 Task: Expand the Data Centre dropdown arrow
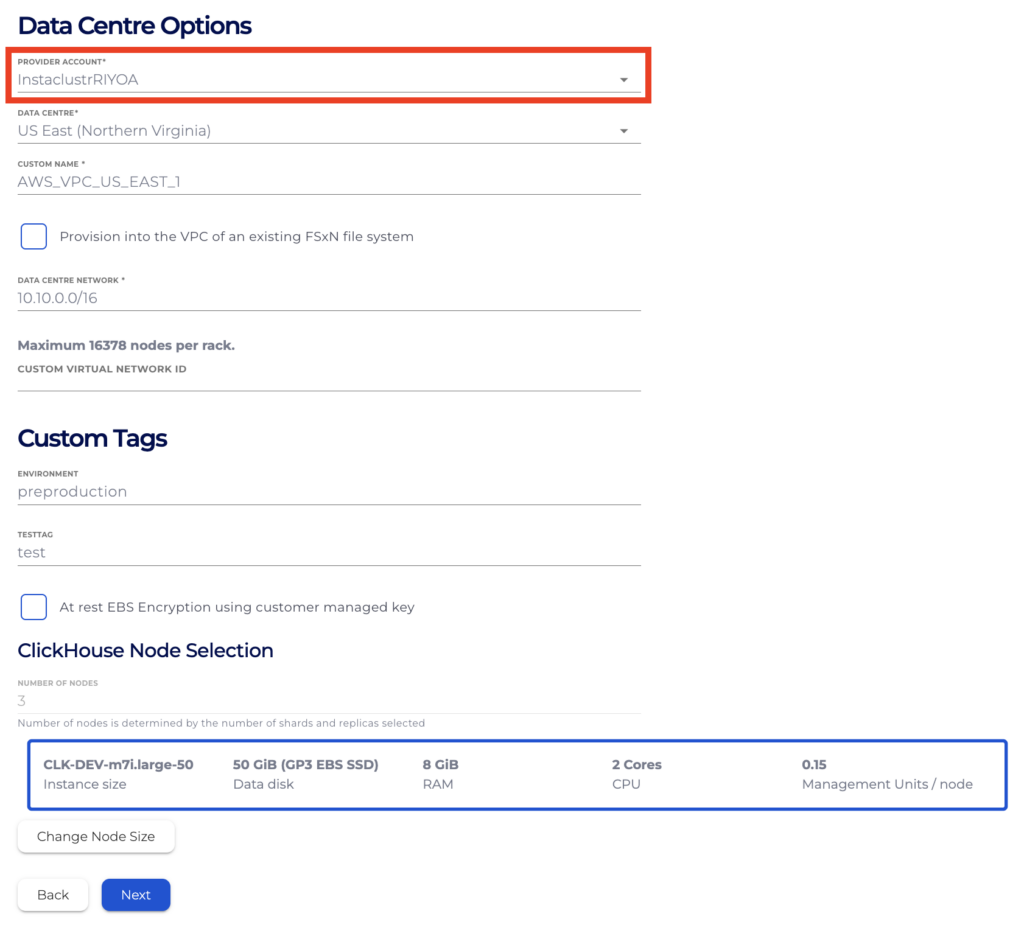pos(624,131)
